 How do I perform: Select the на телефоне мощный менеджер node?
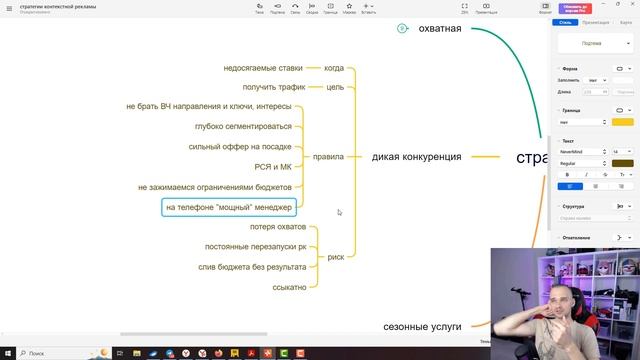tap(229, 207)
